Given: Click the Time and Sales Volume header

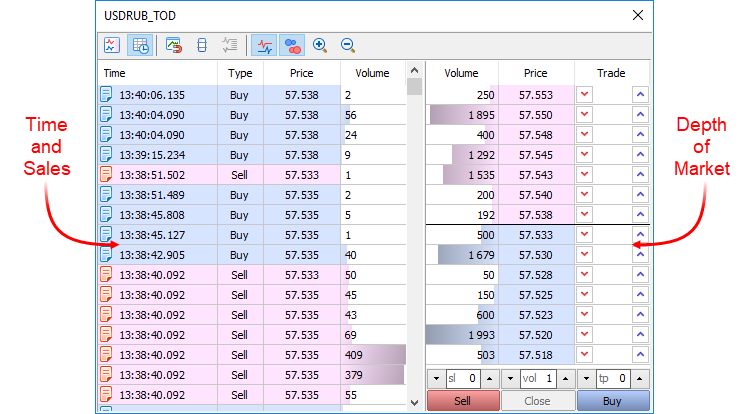Looking at the screenshot, I should pyautogui.click(x=372, y=73).
